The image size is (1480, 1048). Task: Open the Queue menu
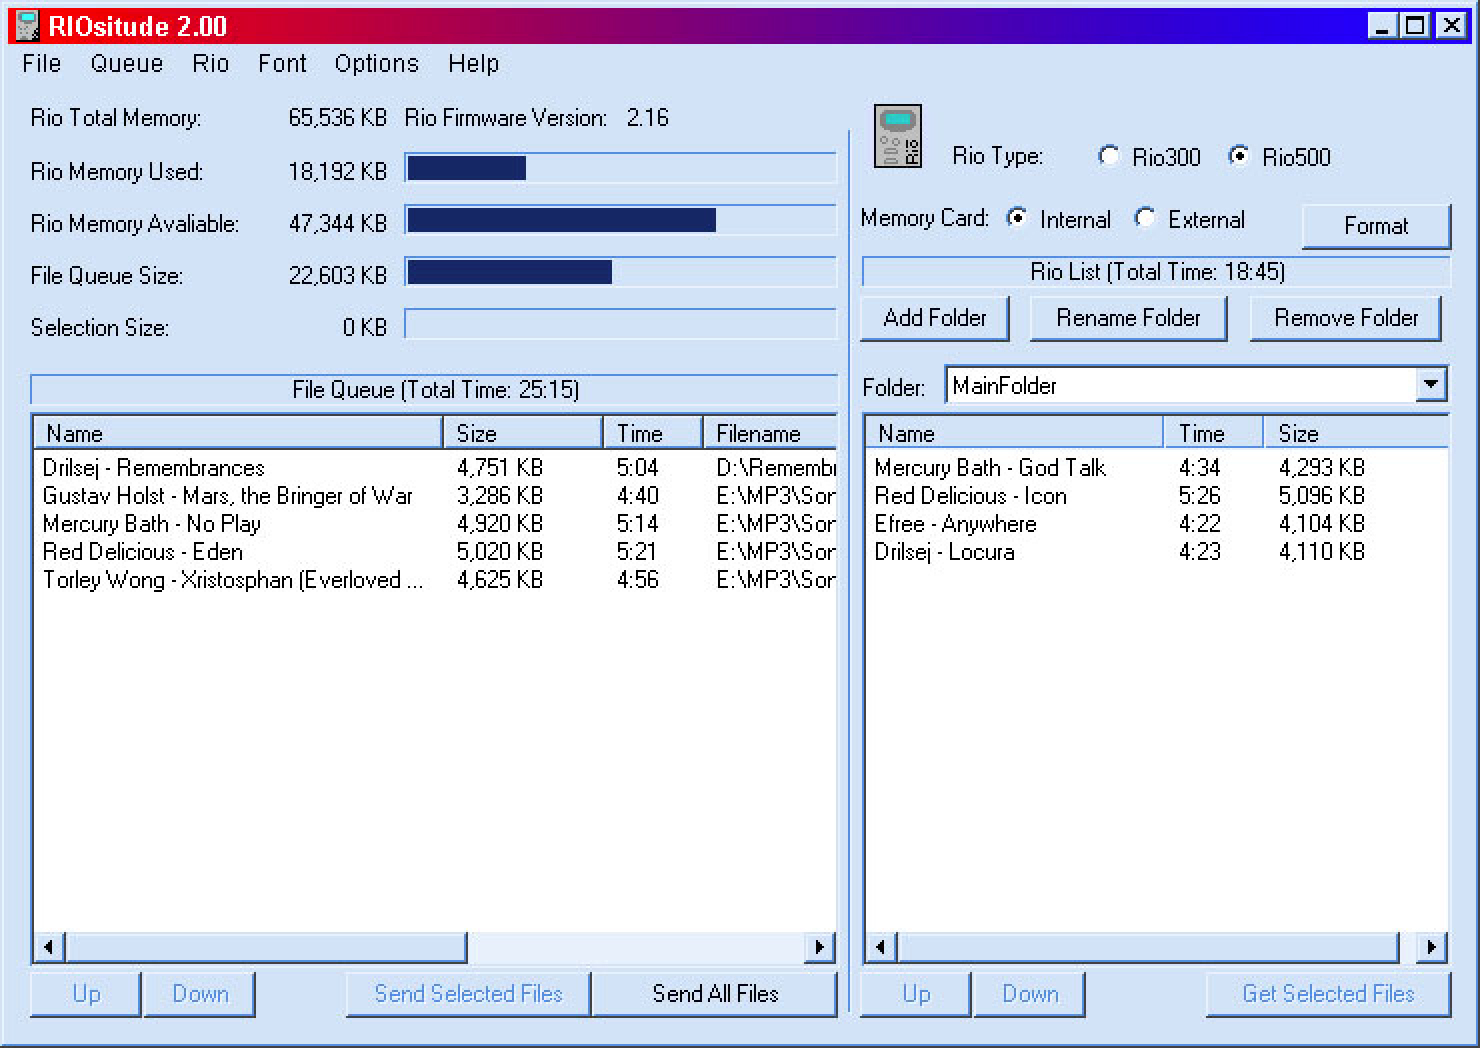(127, 64)
